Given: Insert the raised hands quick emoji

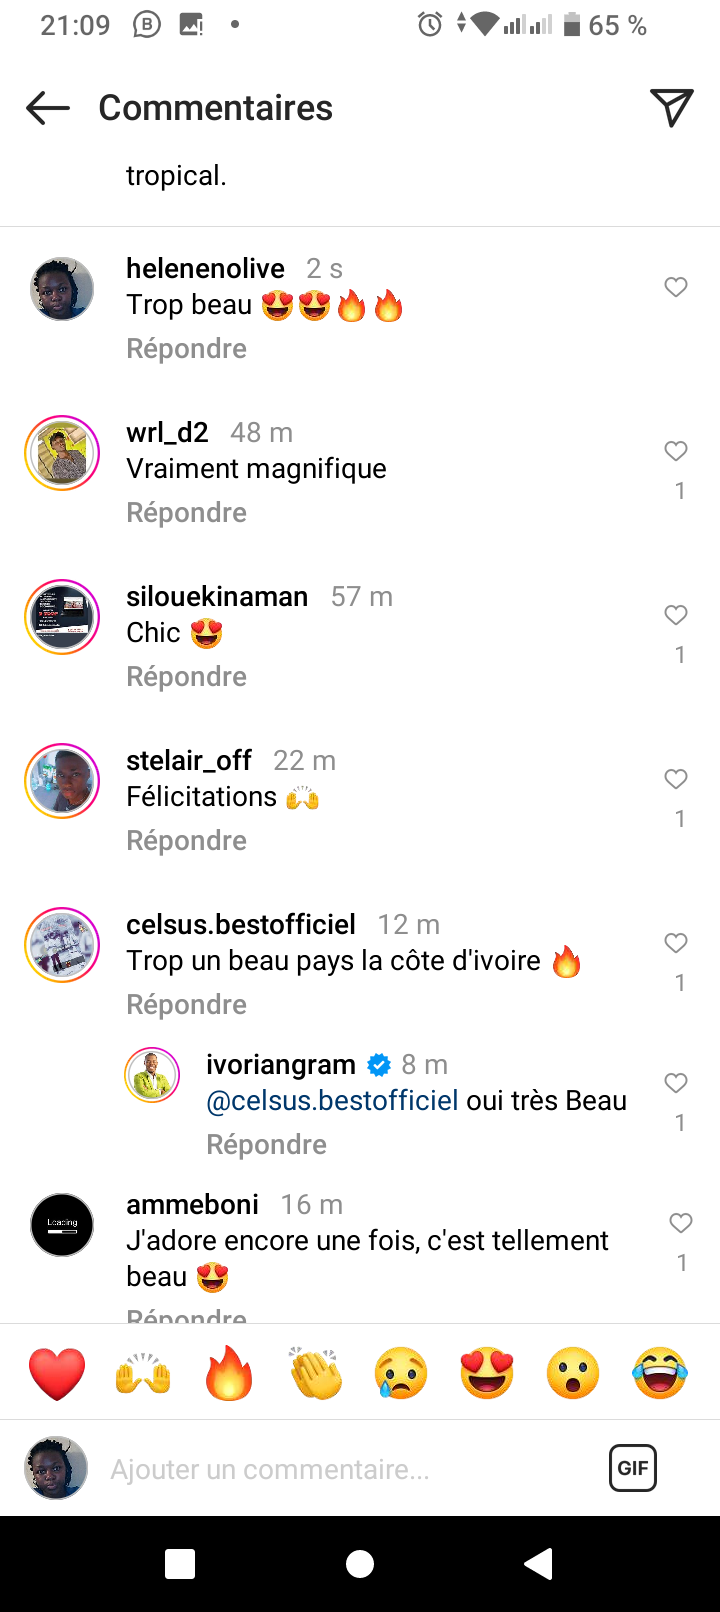Looking at the screenshot, I should 143,1373.
